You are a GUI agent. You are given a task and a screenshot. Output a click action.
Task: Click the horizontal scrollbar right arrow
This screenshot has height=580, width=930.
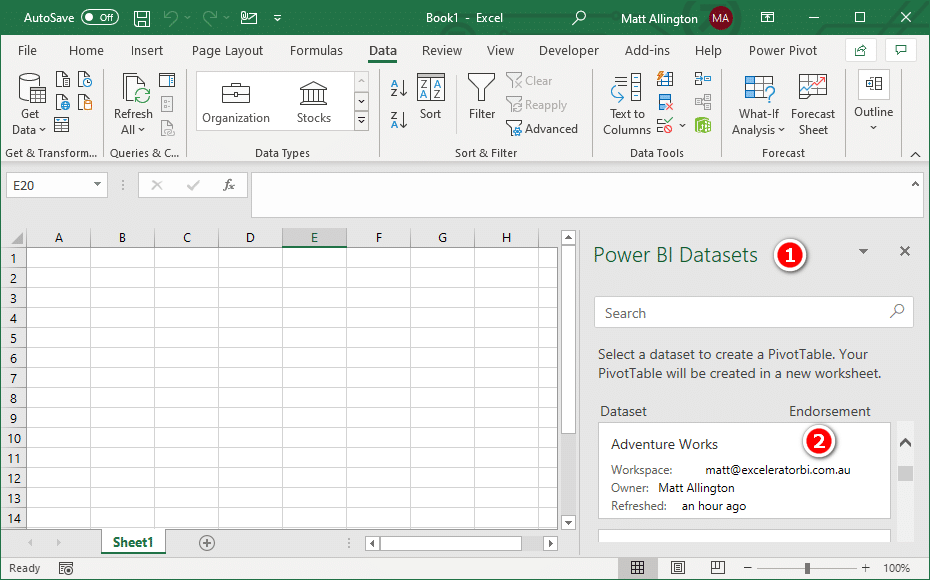(x=551, y=543)
